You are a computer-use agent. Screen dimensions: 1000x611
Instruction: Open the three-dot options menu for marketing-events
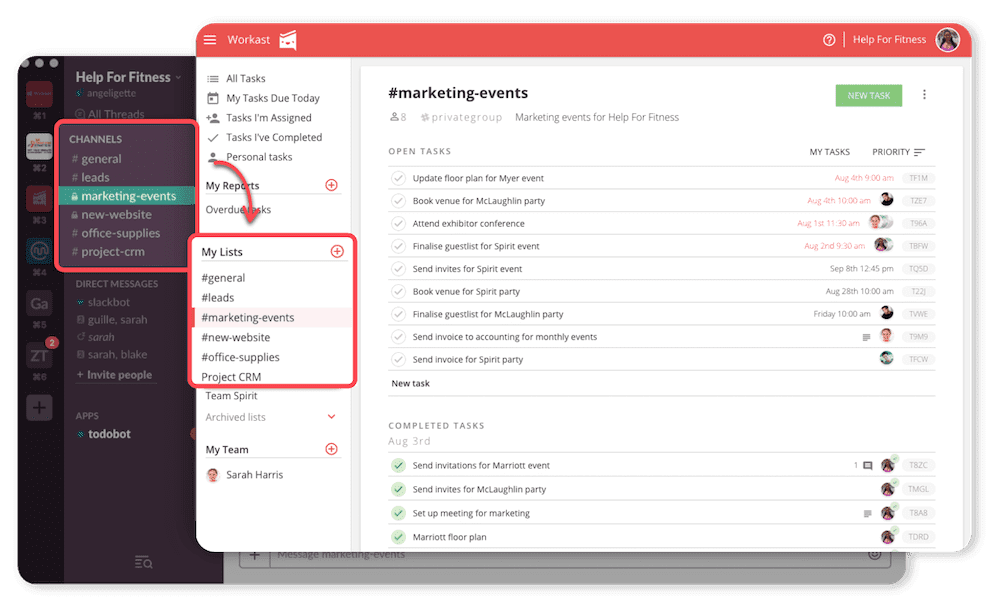924,95
